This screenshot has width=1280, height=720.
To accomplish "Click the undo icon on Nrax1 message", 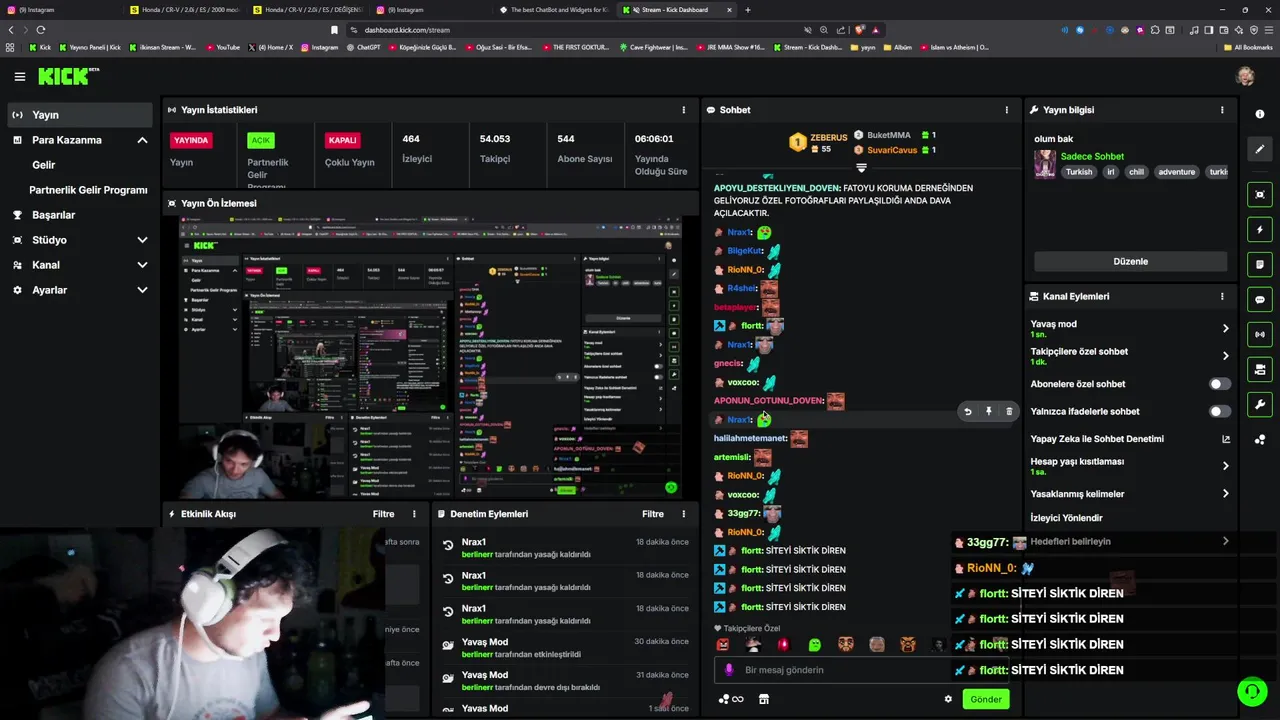I will tap(967, 411).
